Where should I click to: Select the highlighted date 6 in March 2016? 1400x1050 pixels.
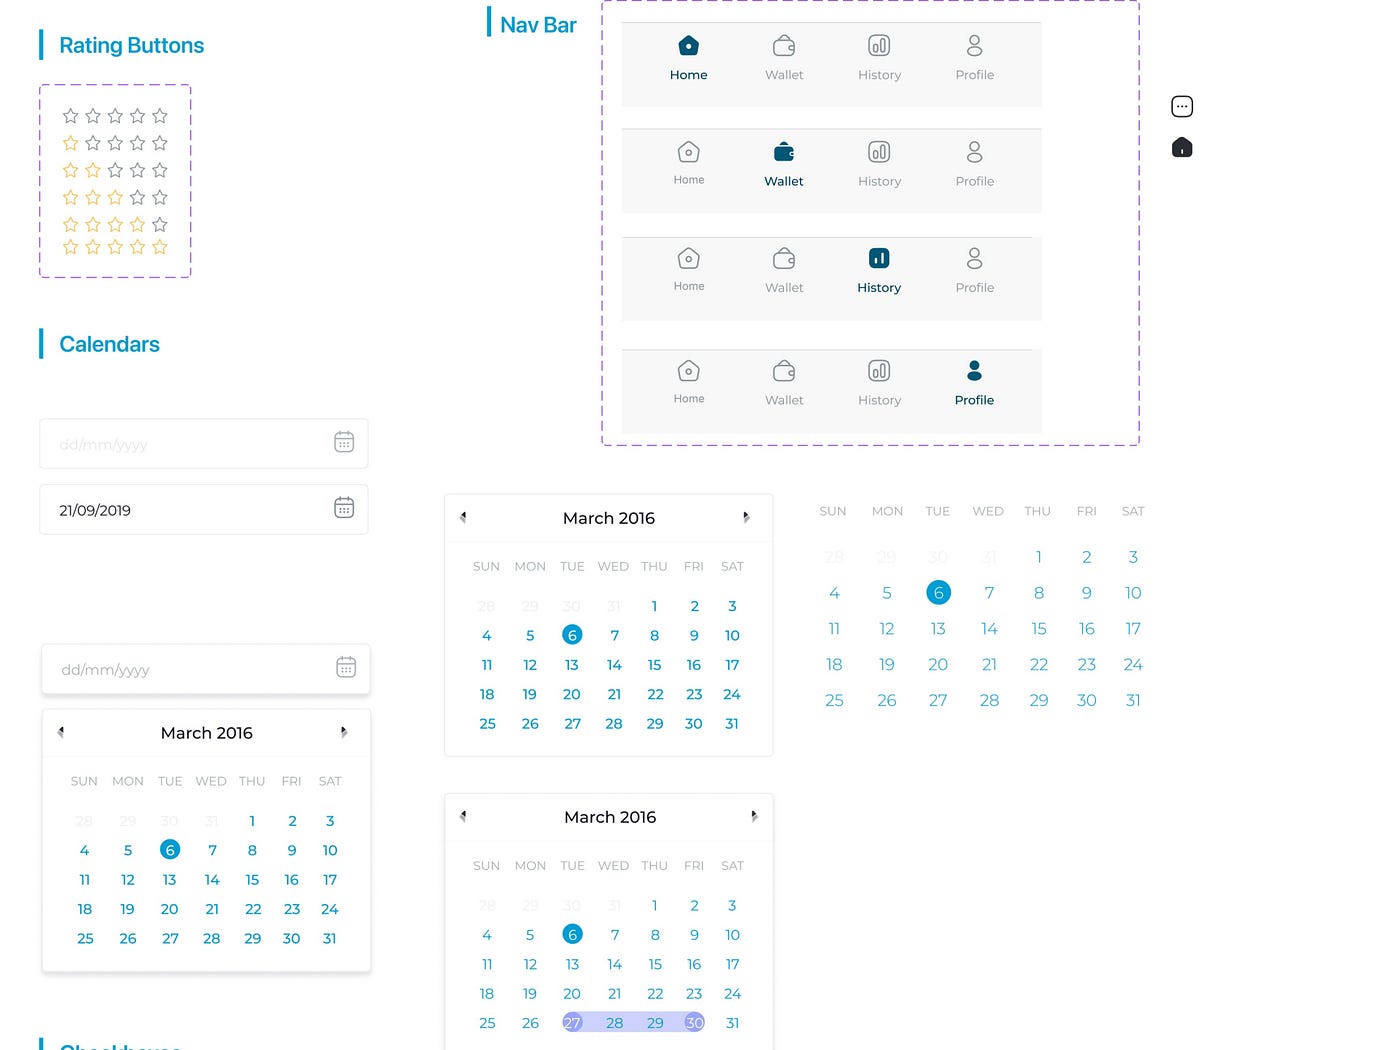[x=572, y=634]
